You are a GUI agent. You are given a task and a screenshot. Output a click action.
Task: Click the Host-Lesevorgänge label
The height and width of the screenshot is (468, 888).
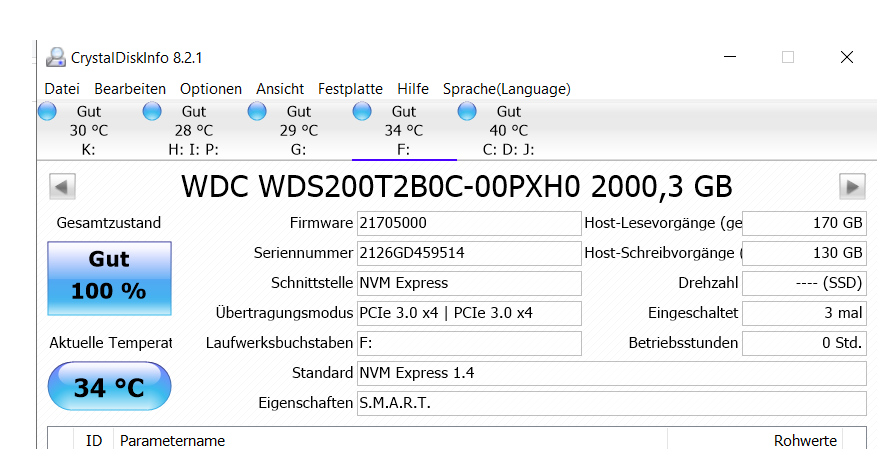tap(663, 223)
